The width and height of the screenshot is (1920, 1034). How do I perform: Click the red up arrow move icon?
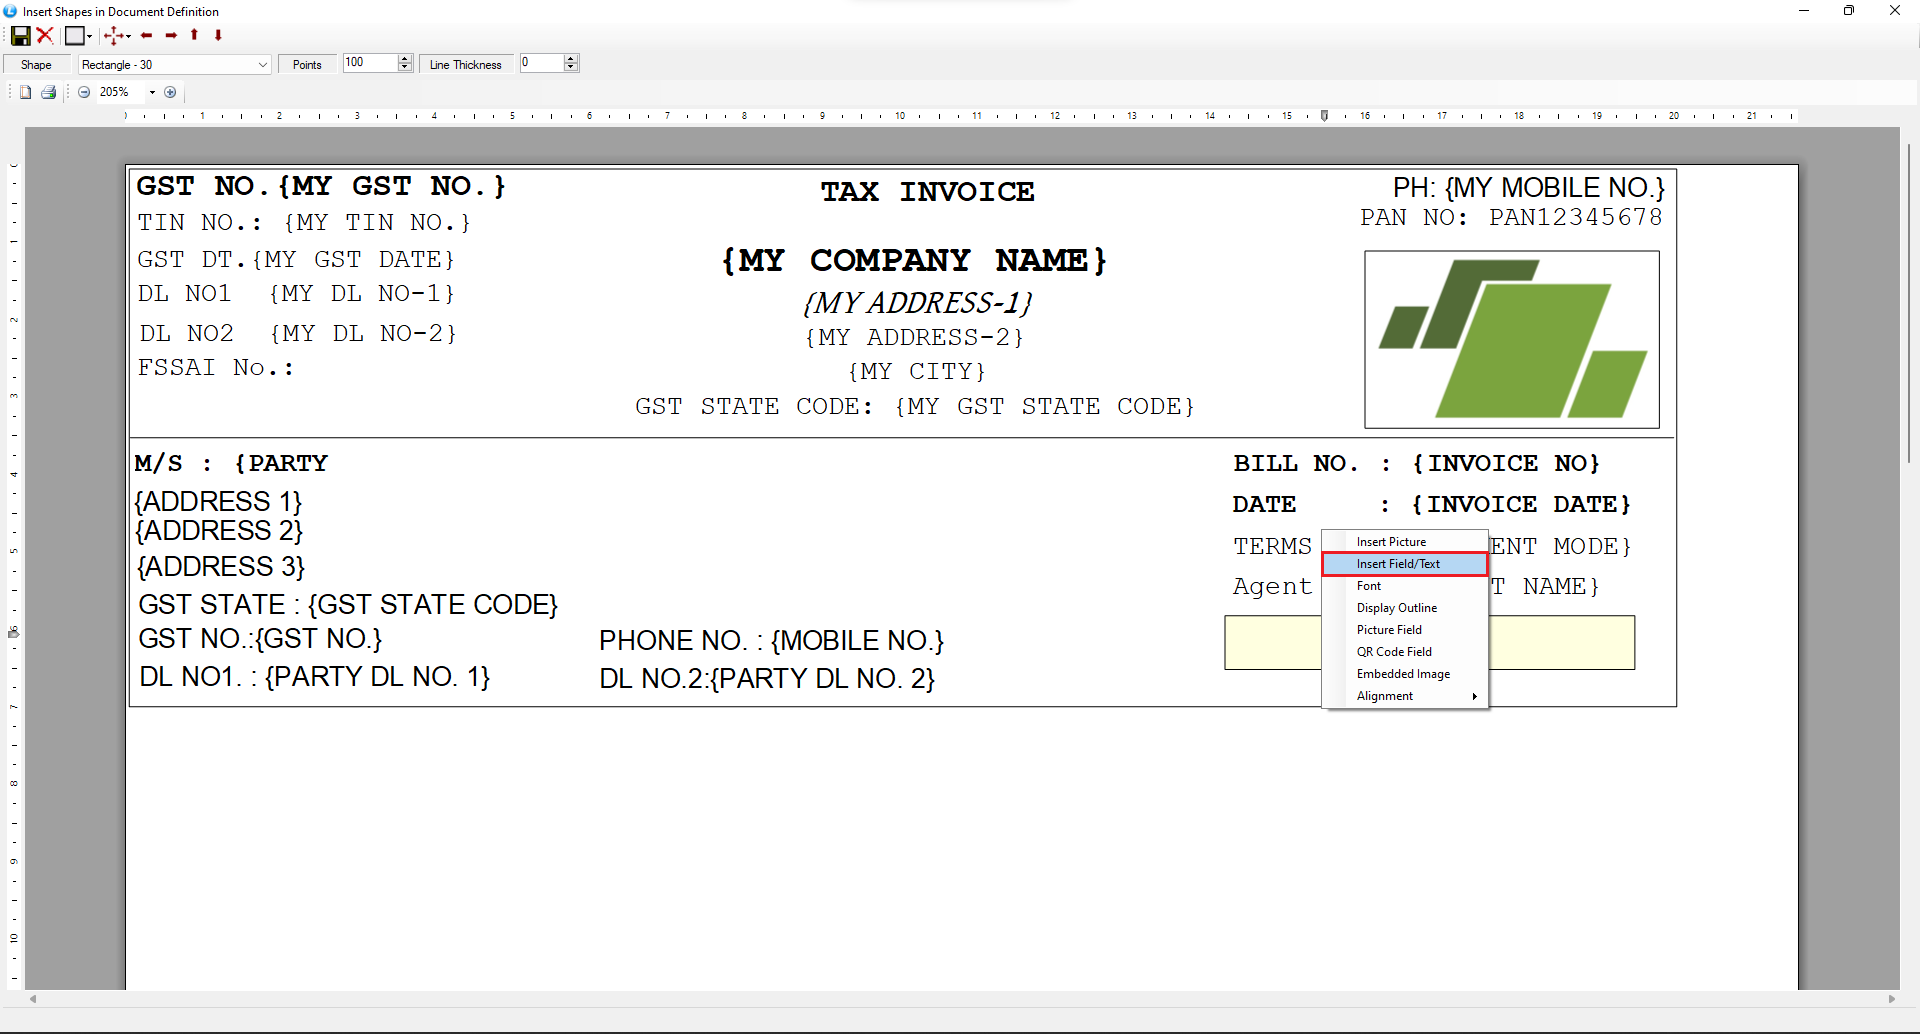(194, 36)
